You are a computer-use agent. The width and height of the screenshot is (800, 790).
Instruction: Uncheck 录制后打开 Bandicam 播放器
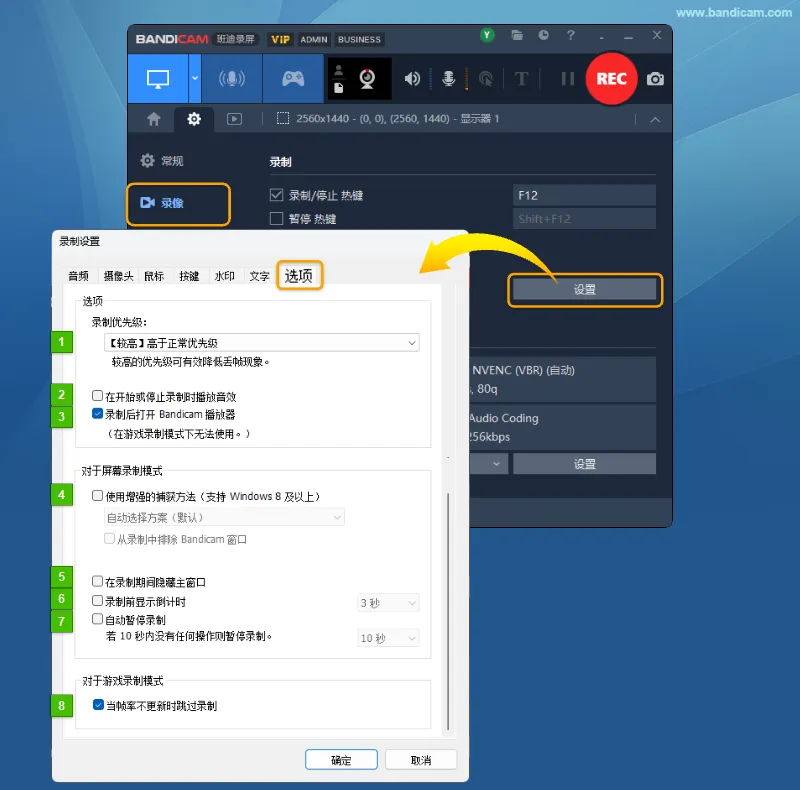(97, 414)
